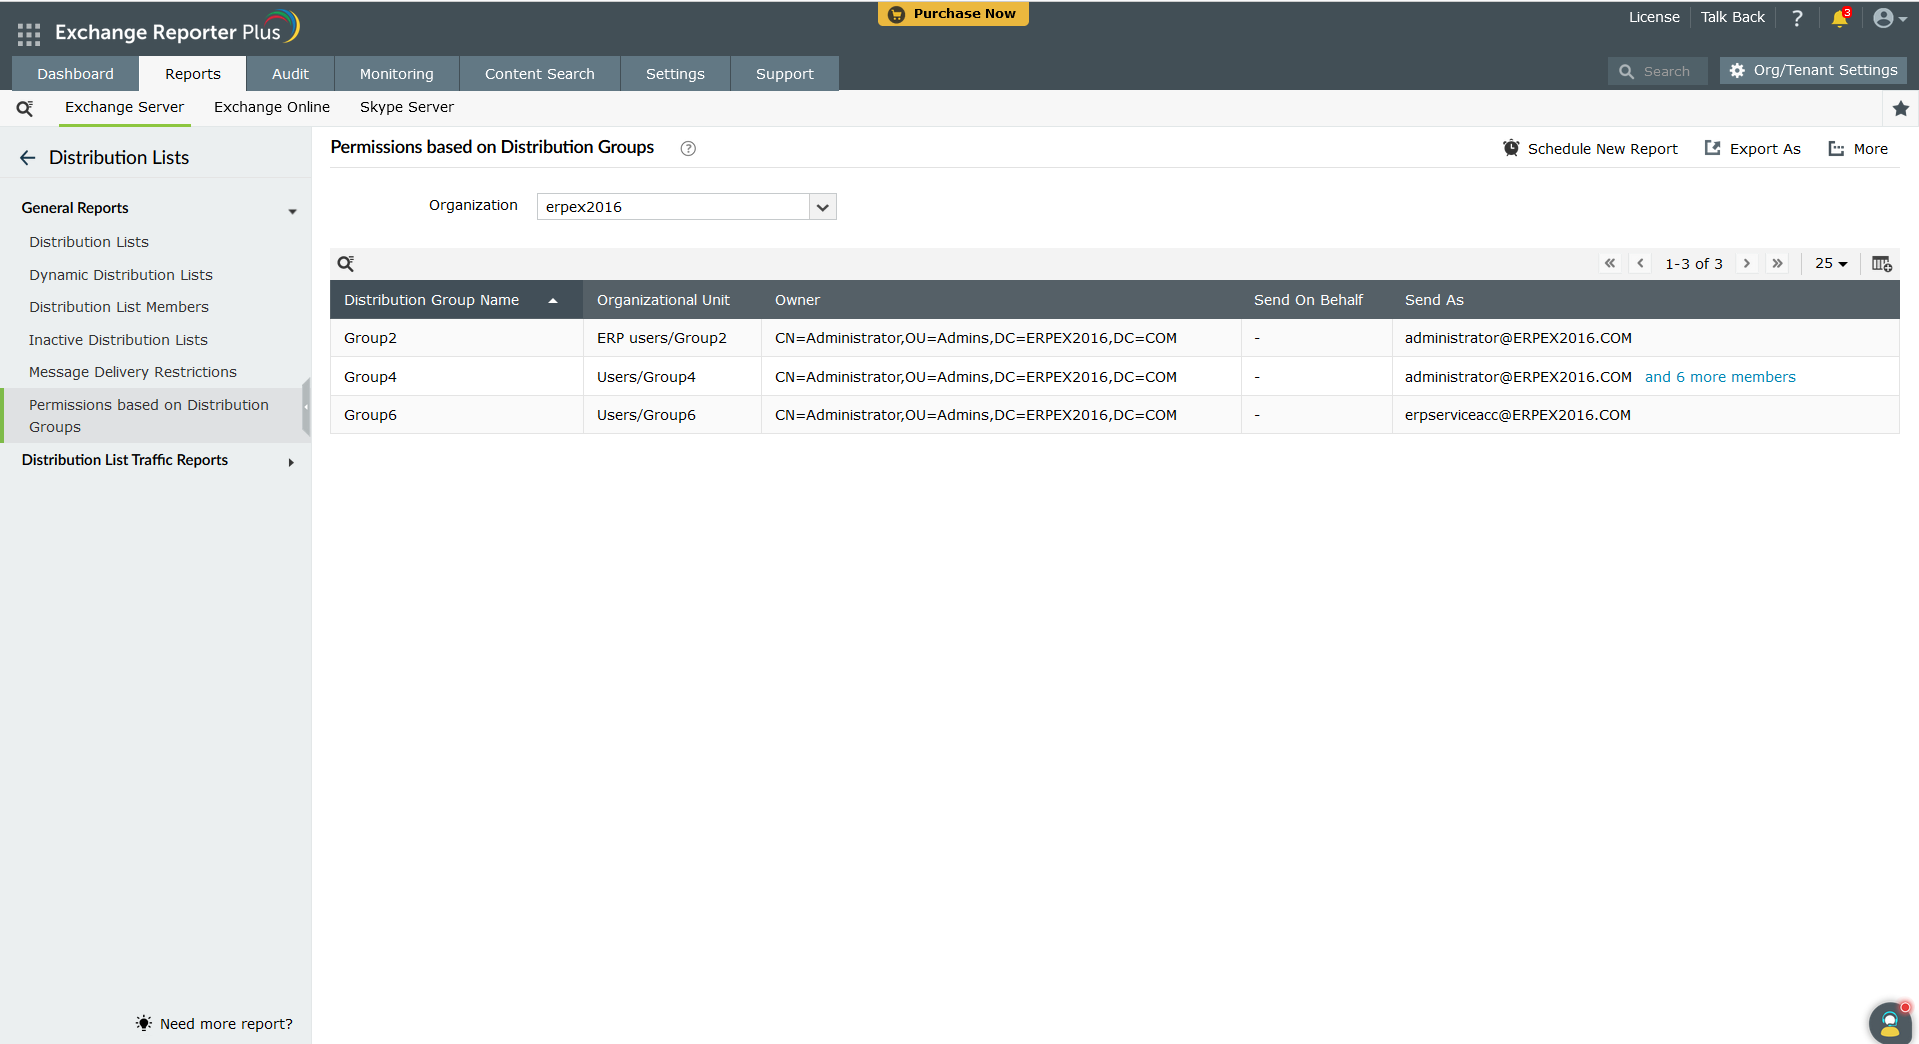Open the Monitoring tab
Screen dimensions: 1919x1044
click(397, 74)
